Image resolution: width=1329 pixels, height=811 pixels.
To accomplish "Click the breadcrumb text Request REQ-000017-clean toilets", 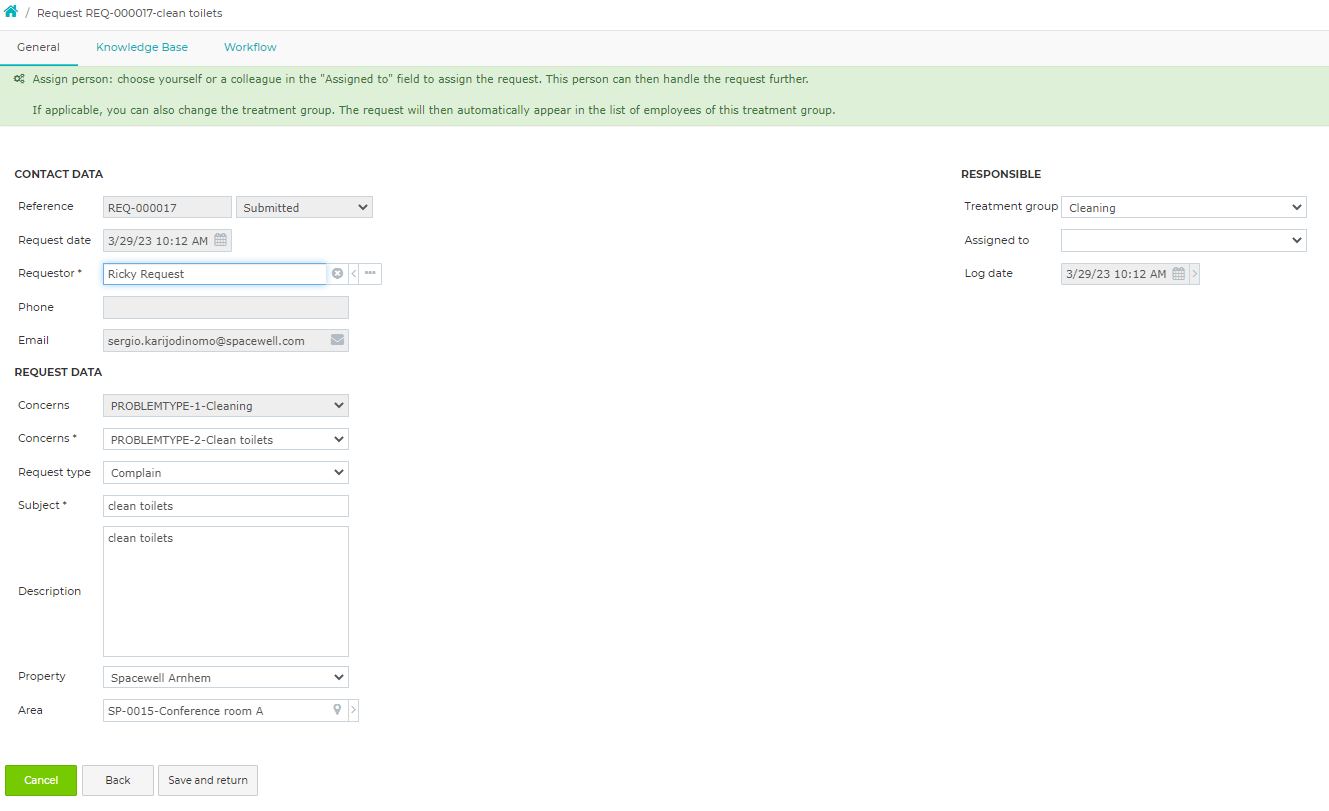I will click(x=130, y=13).
